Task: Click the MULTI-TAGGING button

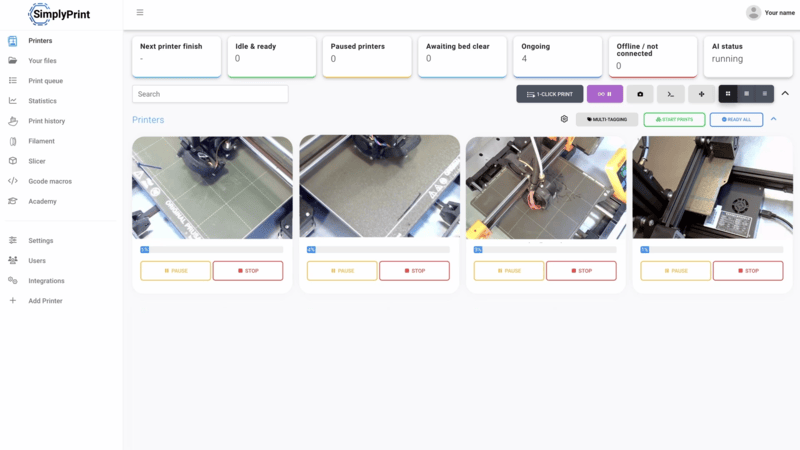Action: coord(607,119)
